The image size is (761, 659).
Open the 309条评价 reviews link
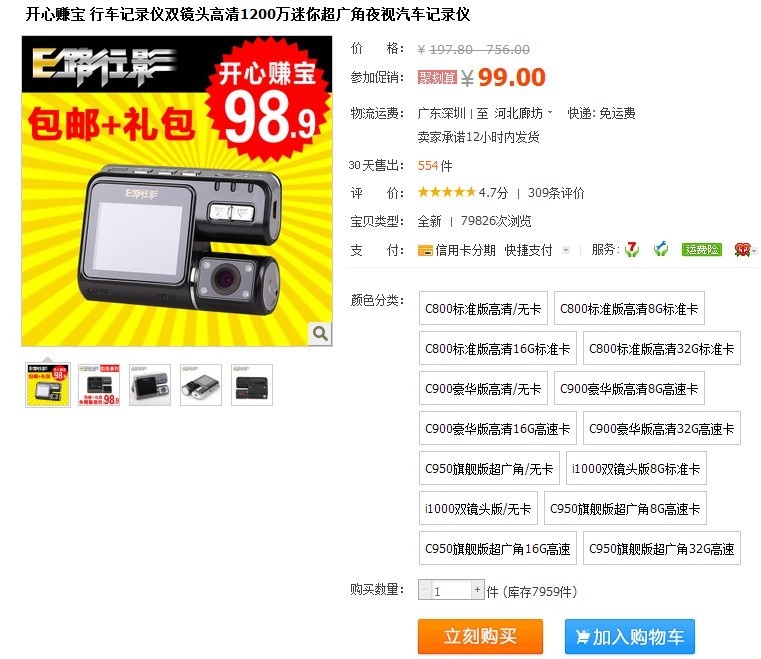click(x=556, y=193)
